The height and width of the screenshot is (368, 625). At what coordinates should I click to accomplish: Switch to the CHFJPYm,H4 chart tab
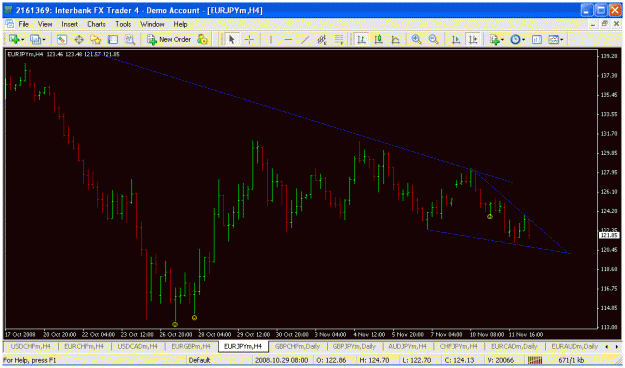(458, 346)
